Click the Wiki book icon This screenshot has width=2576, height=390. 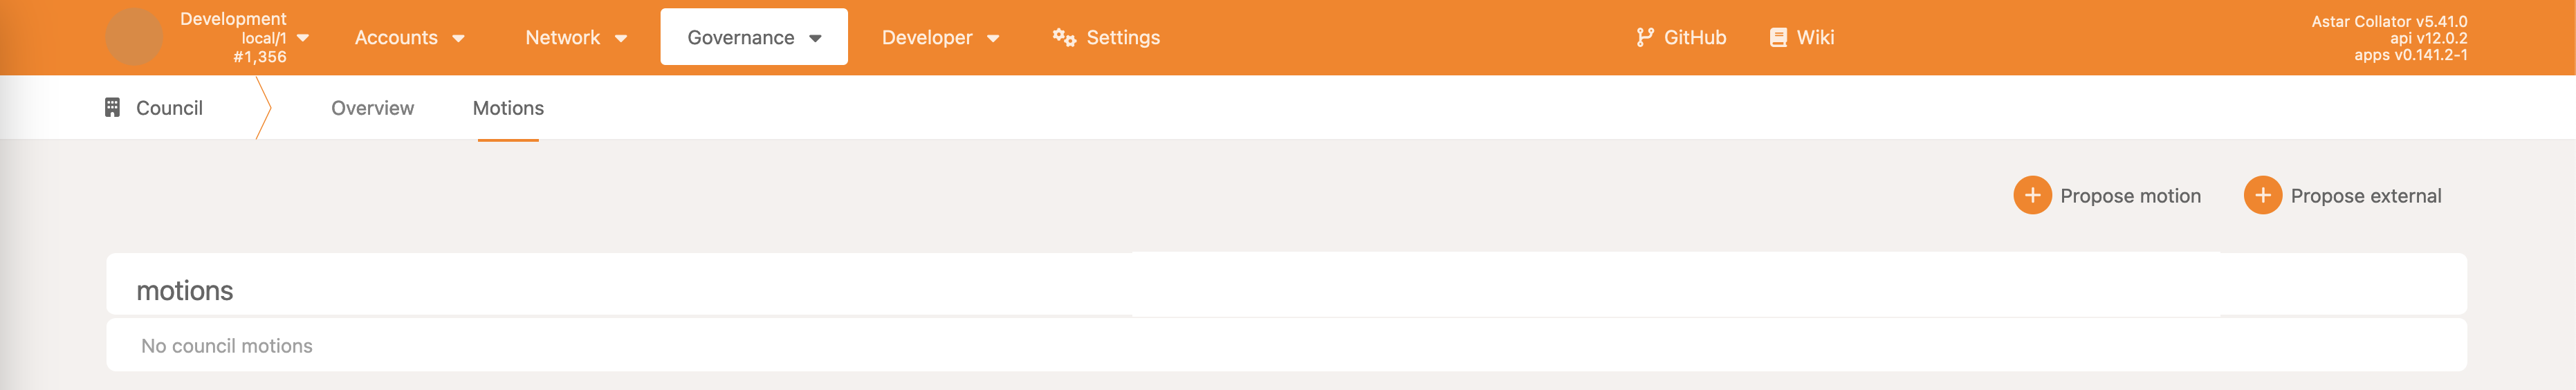(1777, 38)
